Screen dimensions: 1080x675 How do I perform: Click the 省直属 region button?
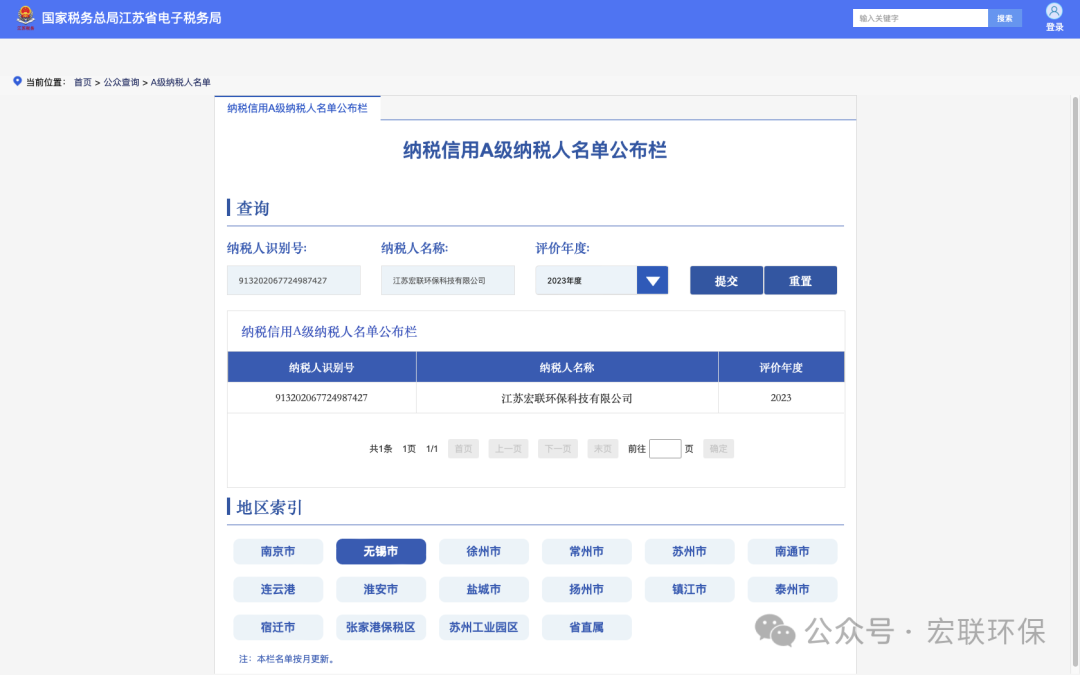point(586,627)
